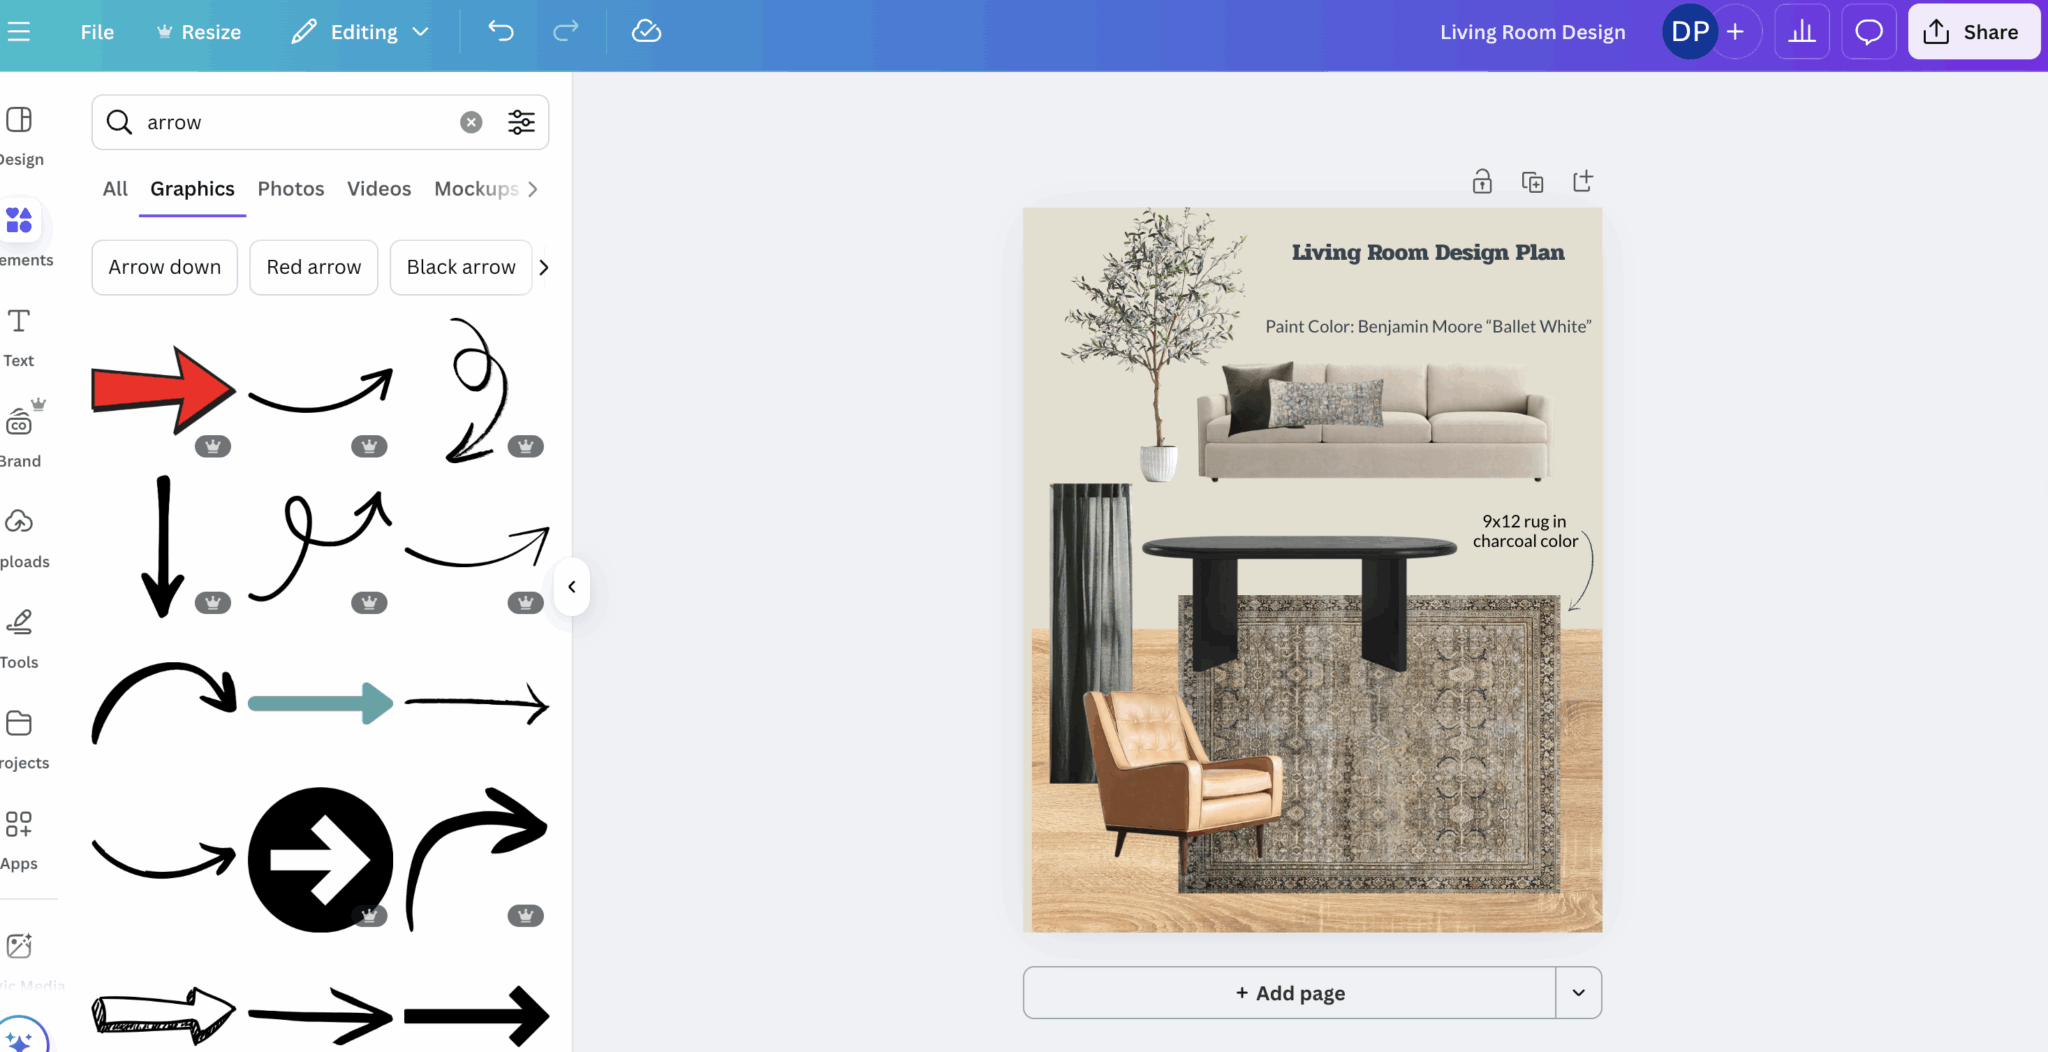The image size is (2048, 1052).
Task: Open the Text sidebar panel
Action: (x=19, y=338)
